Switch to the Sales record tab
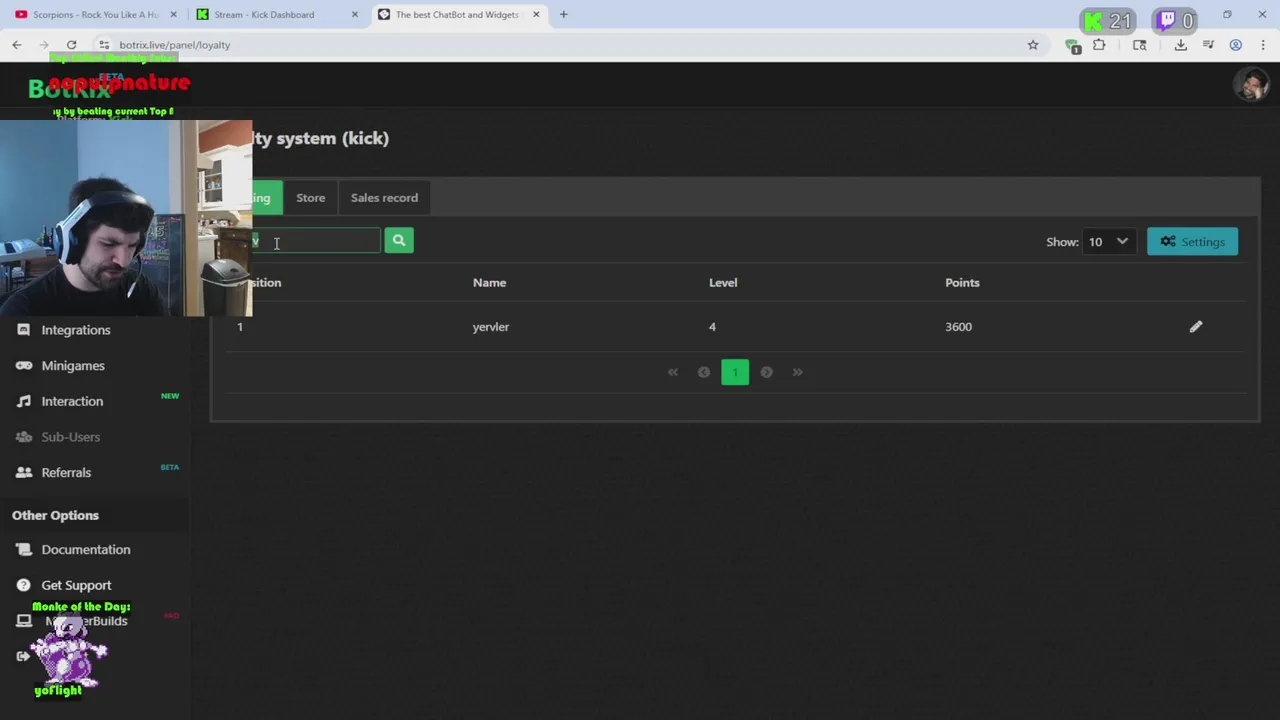 coord(384,198)
